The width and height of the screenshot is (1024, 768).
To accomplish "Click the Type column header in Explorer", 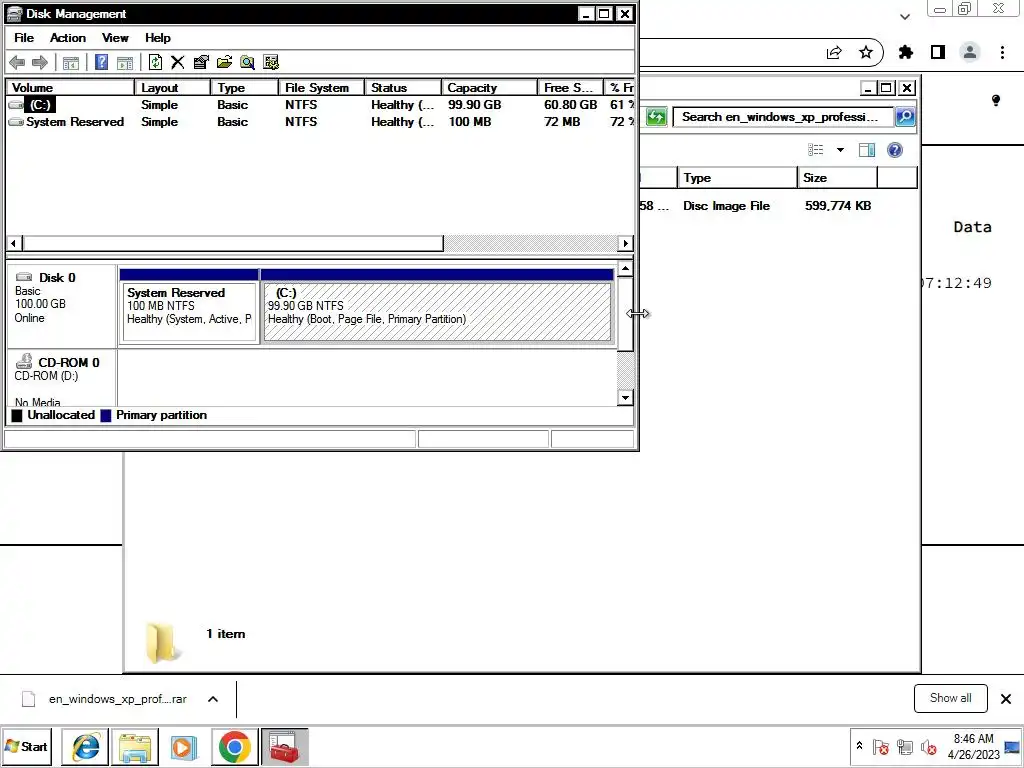I will point(737,178).
